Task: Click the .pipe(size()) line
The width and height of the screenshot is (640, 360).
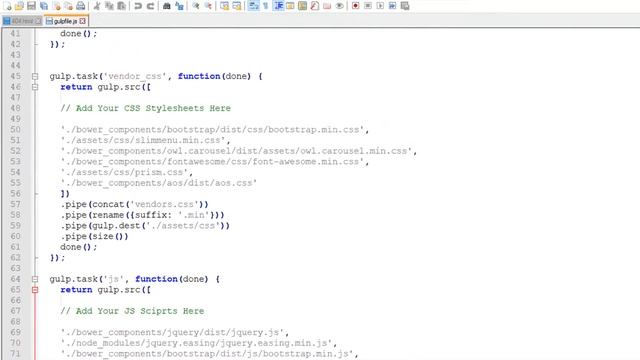Action: tap(94, 236)
